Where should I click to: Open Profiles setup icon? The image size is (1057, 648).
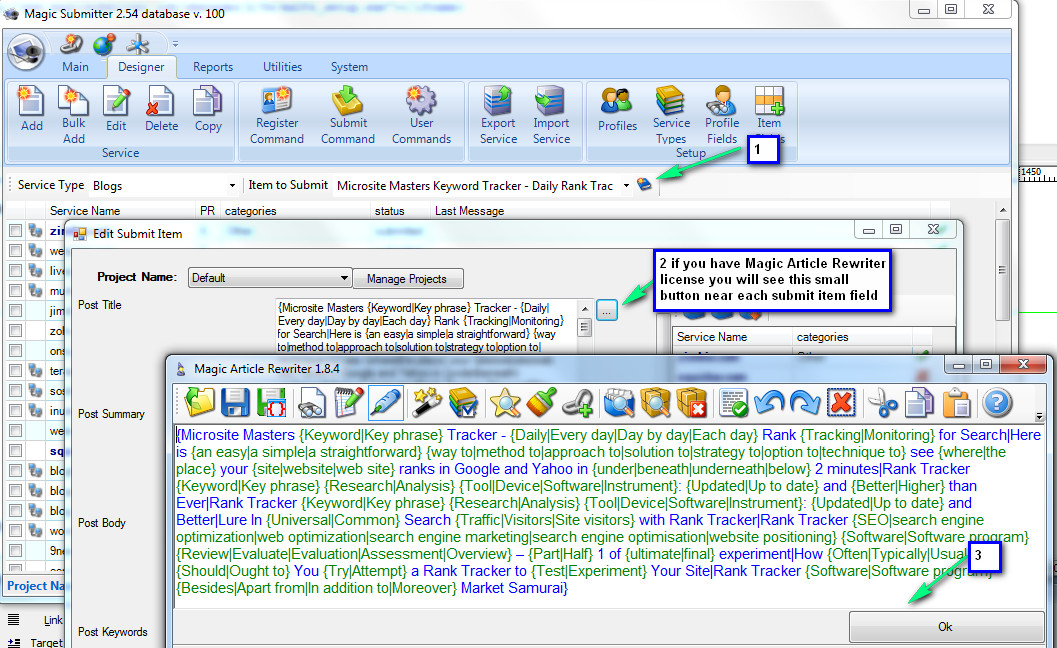(617, 109)
